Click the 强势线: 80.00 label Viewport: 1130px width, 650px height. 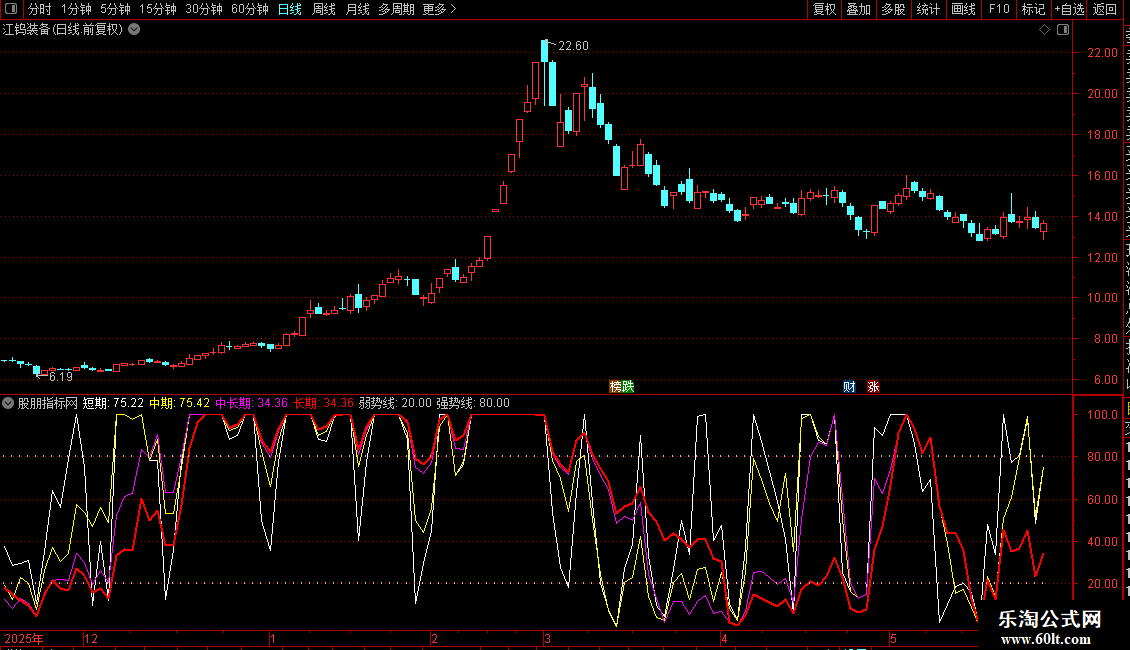tap(473, 403)
